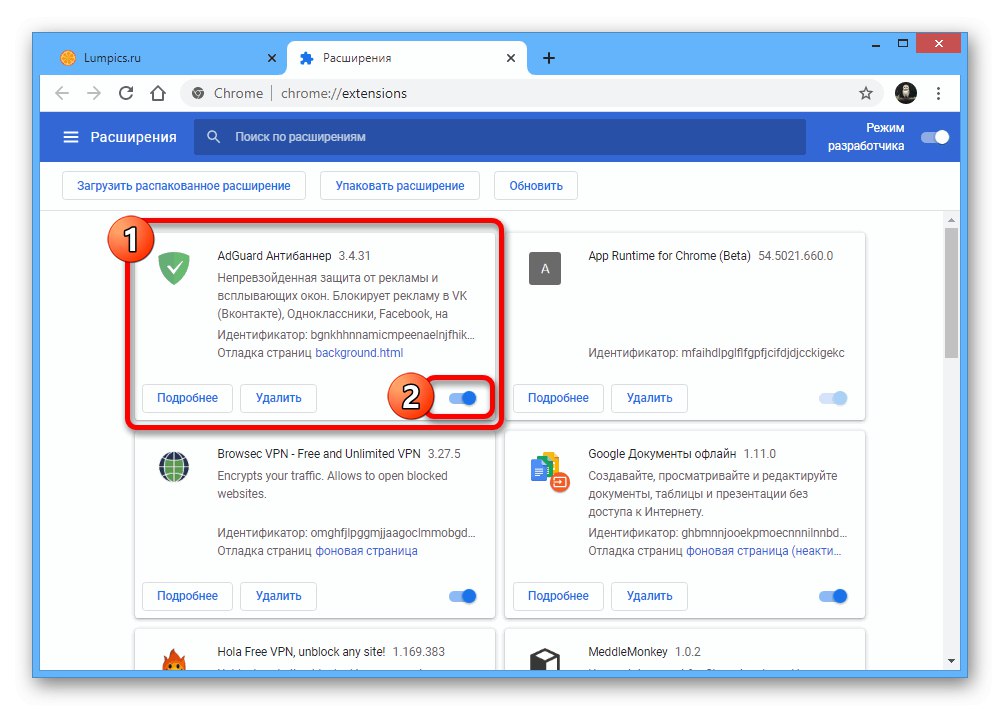Viewport: 1000px width, 710px height.
Task: Click the App Runtime gray A icon
Action: (545, 269)
